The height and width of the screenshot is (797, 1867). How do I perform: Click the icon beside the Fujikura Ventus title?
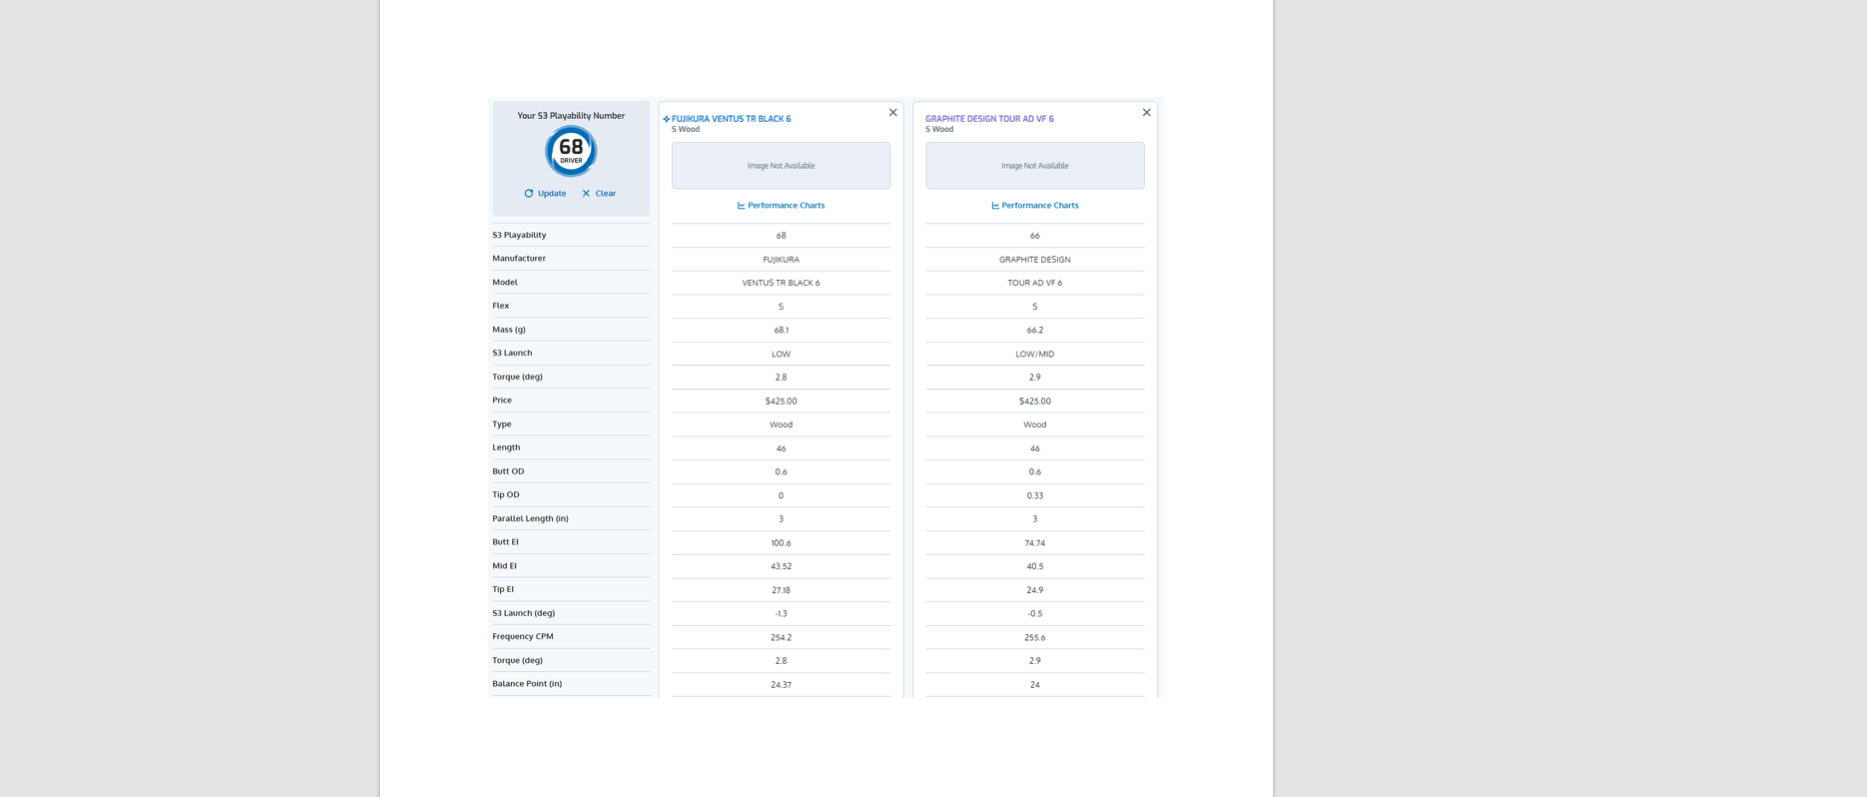coord(666,119)
